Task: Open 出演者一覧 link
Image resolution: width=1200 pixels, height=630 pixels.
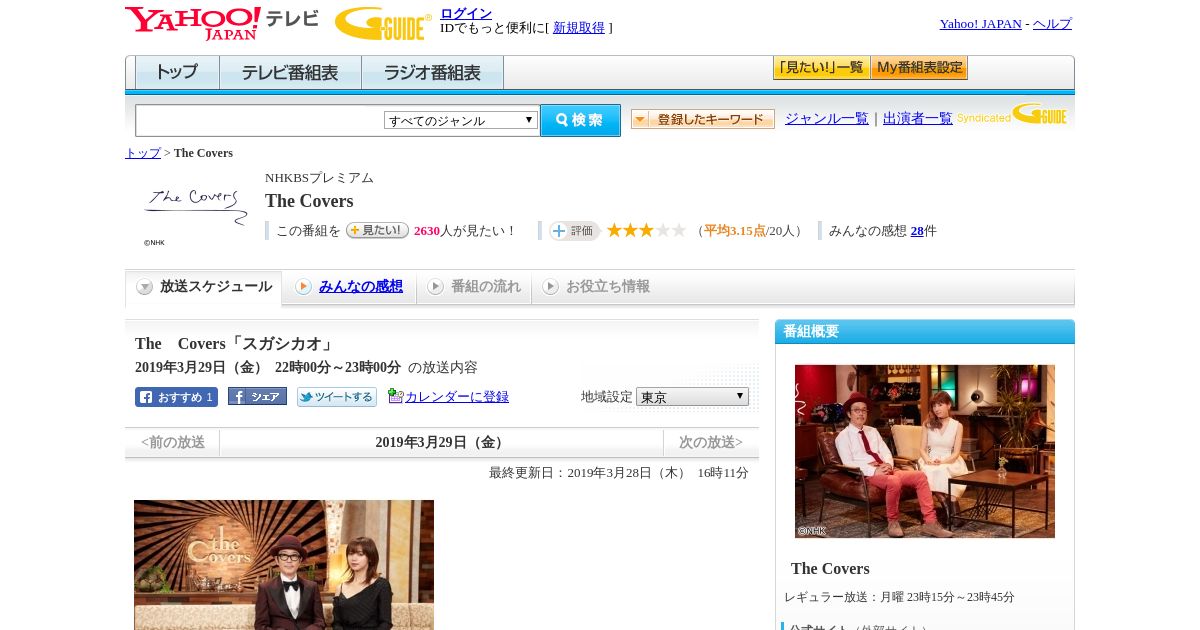Action: tap(917, 119)
